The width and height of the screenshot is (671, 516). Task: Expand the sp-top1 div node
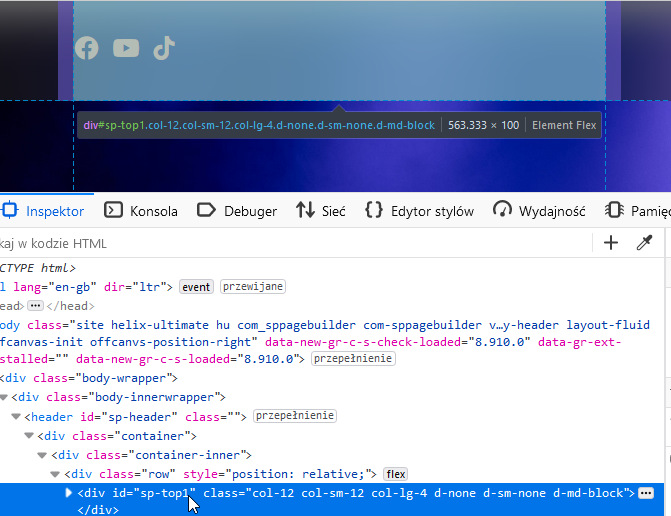tap(69, 493)
